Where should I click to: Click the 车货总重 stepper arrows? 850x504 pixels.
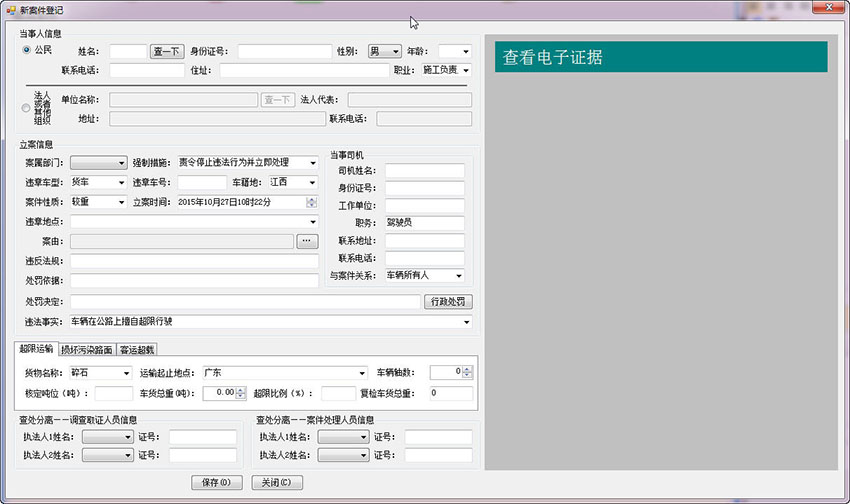tap(241, 393)
